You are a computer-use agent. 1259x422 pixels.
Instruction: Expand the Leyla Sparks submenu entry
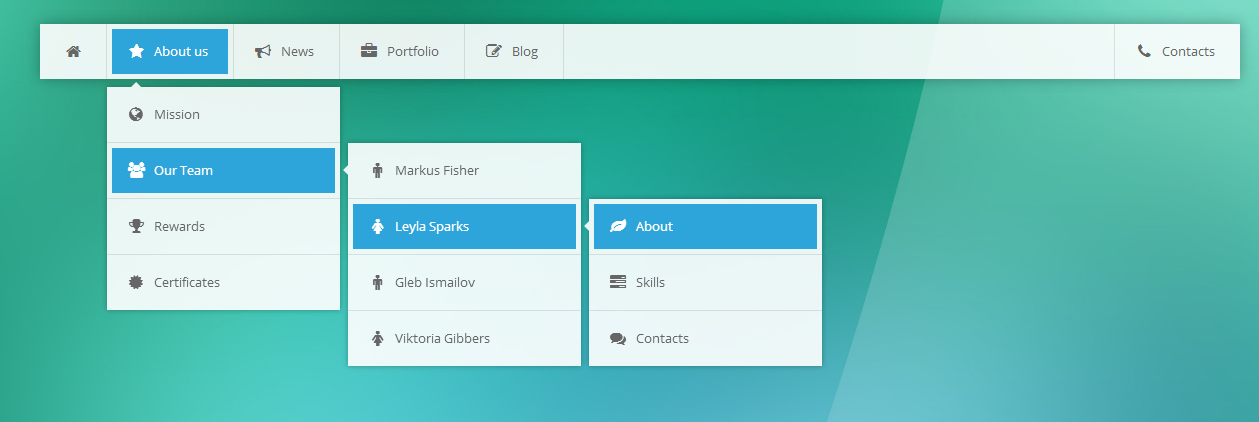click(464, 227)
